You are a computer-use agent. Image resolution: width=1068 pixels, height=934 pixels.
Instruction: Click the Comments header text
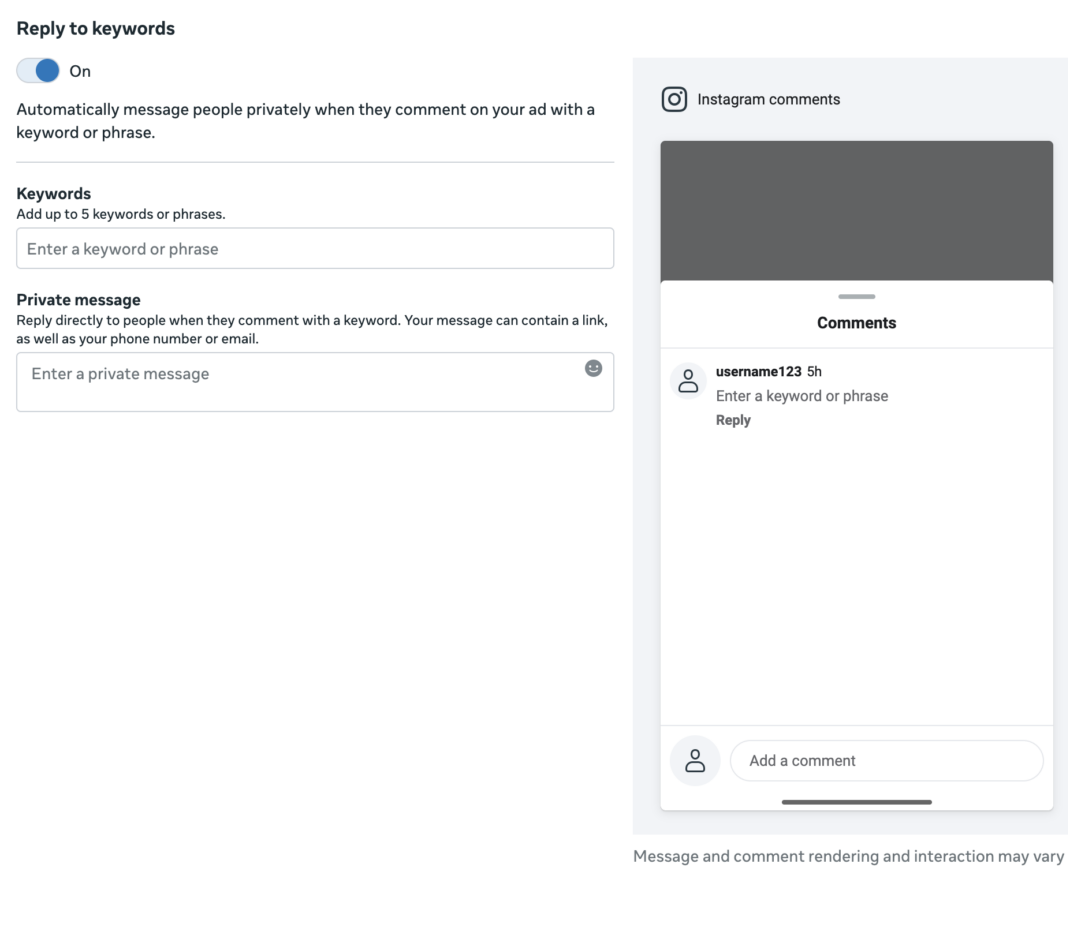coord(856,323)
